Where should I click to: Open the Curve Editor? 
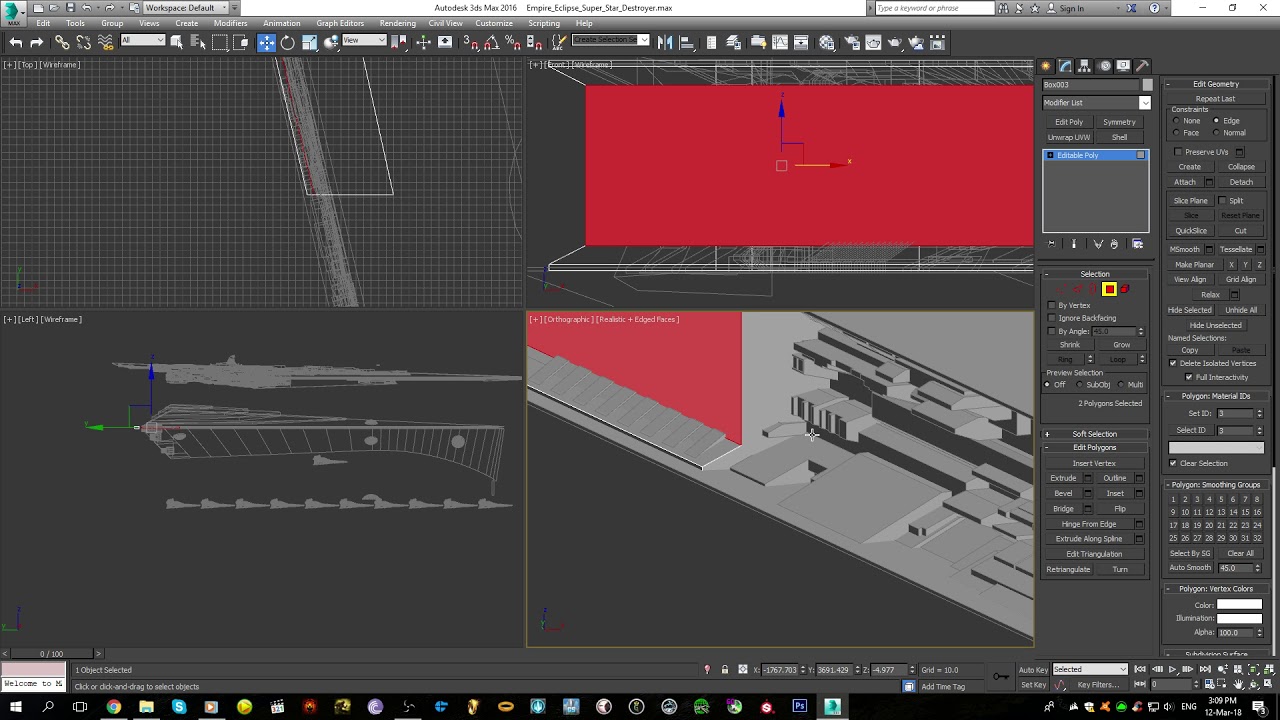coord(780,42)
